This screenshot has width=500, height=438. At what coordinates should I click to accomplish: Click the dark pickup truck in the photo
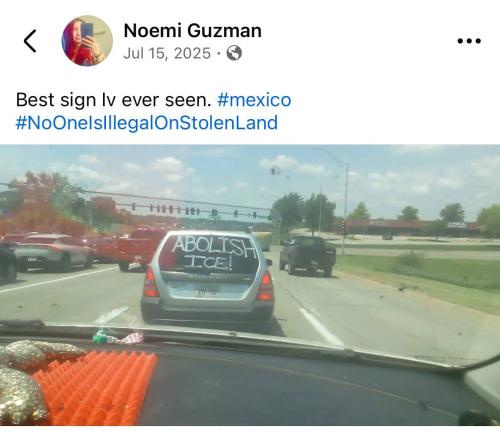307,255
